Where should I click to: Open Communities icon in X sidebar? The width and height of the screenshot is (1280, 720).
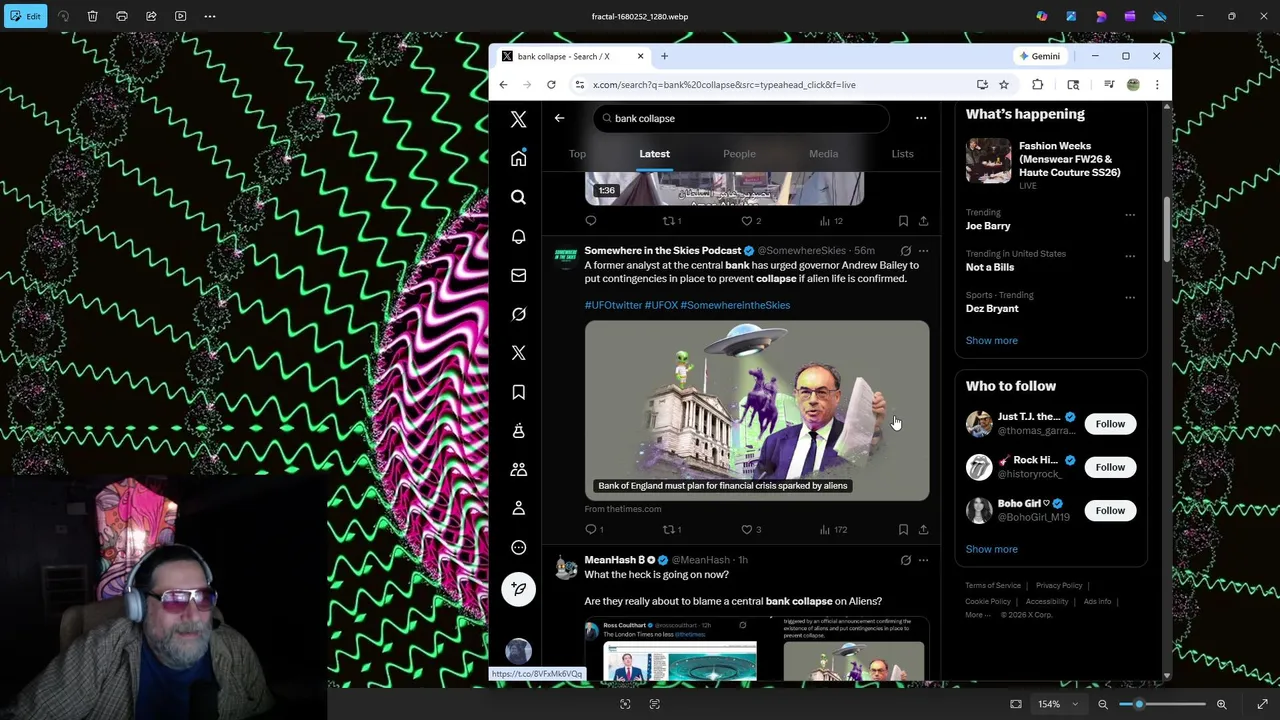coord(518,469)
